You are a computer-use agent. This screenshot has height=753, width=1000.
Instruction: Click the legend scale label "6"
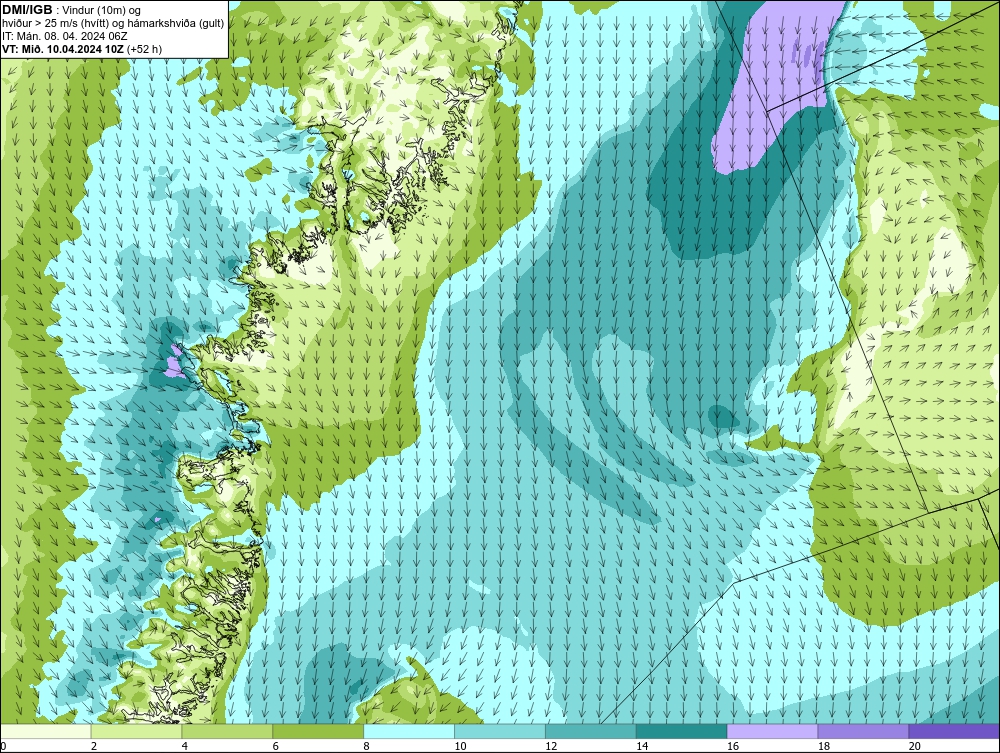(x=276, y=746)
